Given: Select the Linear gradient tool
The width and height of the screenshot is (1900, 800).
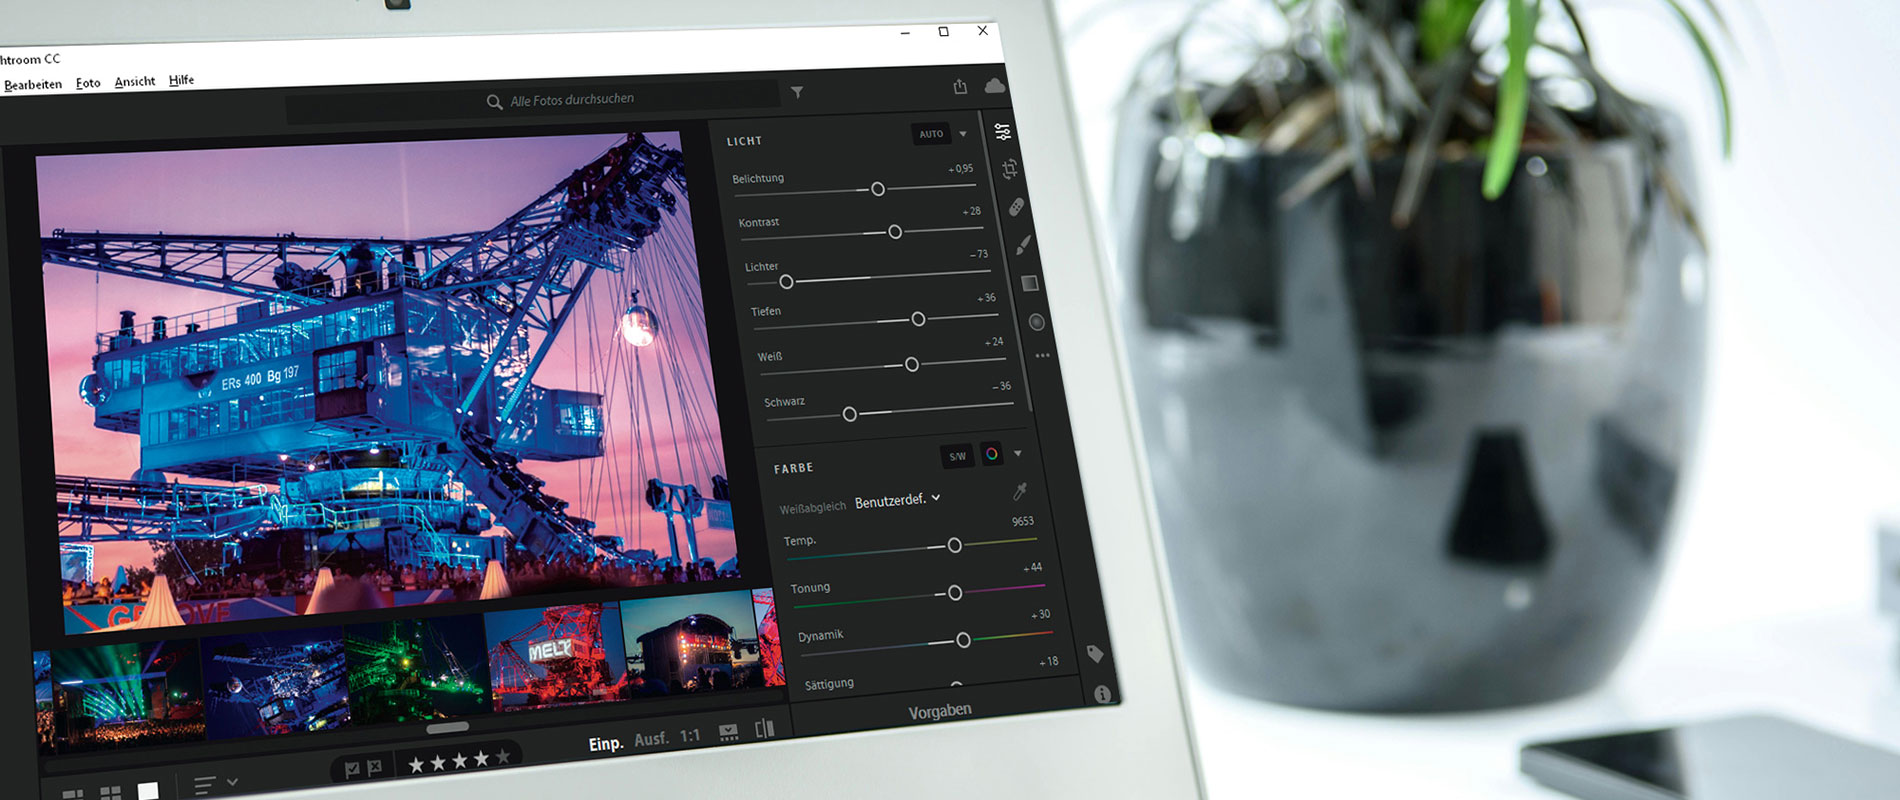Looking at the screenshot, I should pos(1029,284).
